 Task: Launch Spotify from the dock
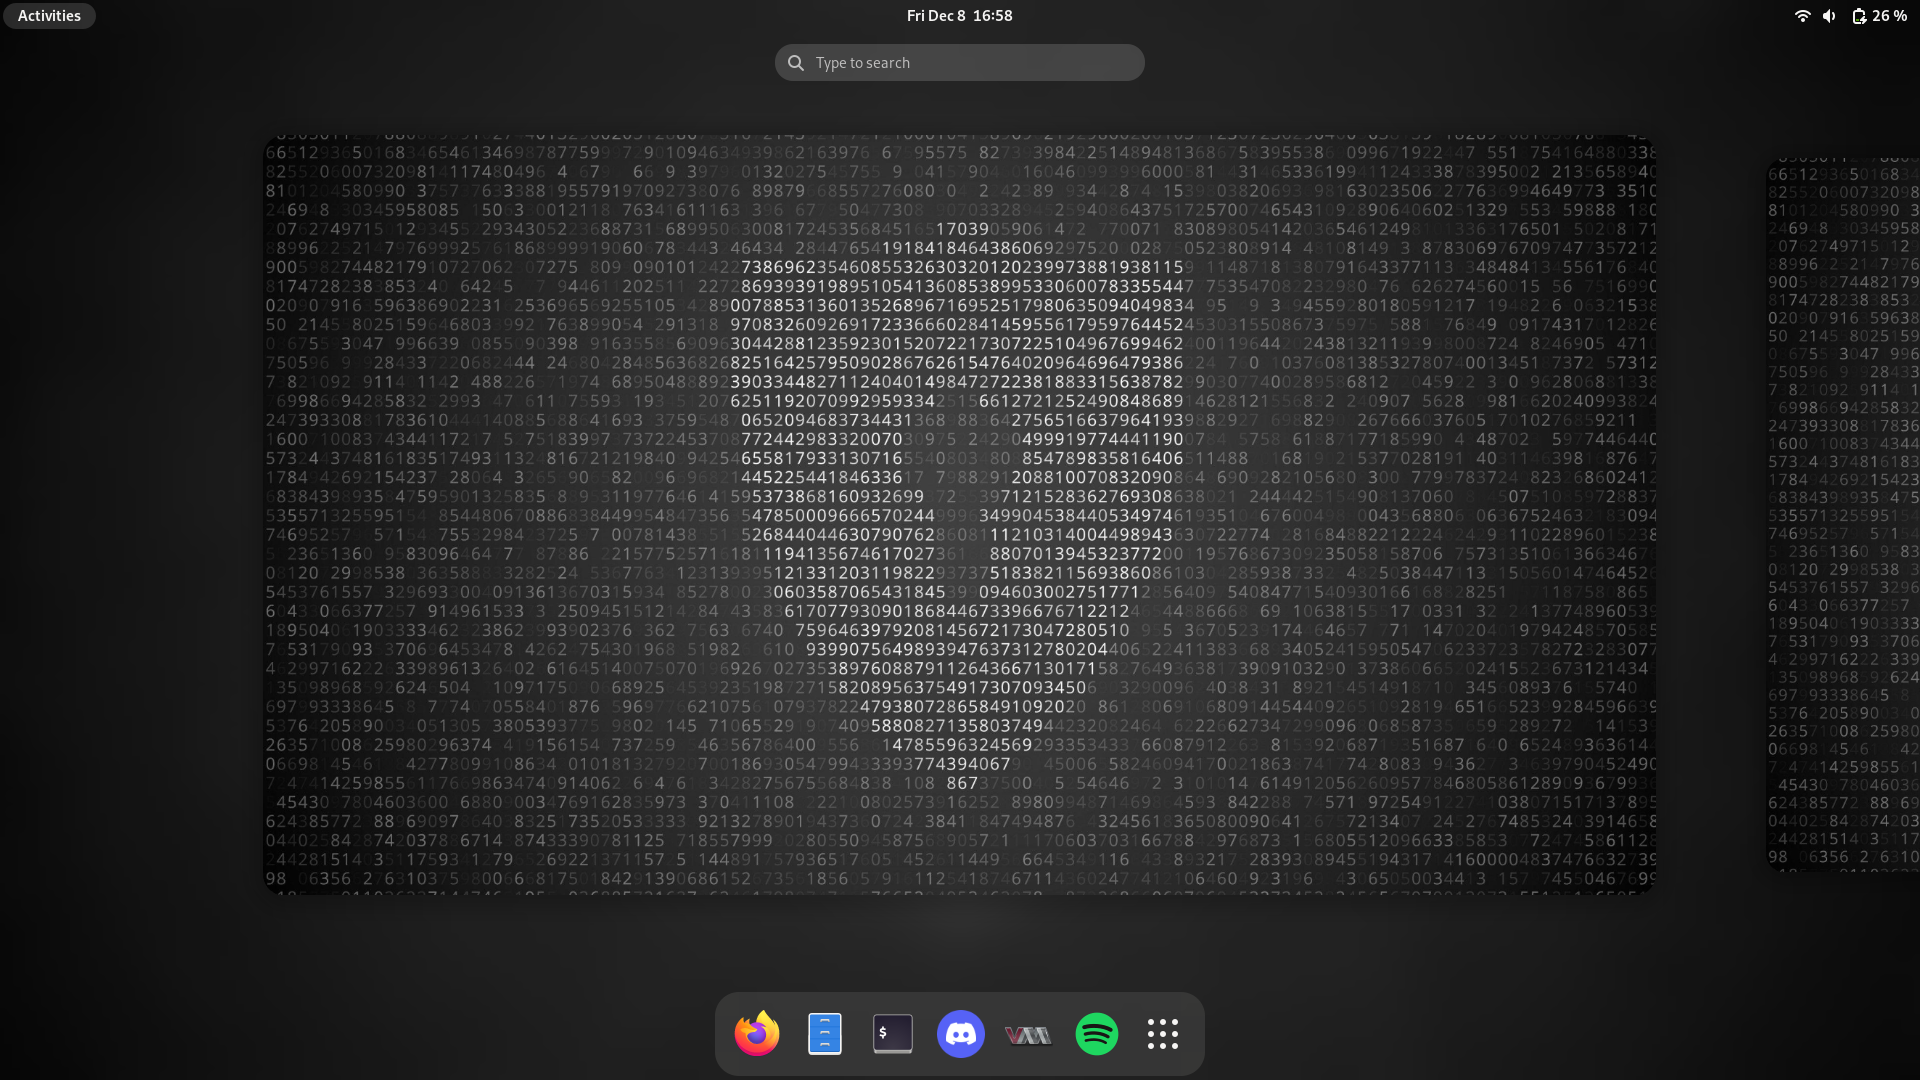(x=1097, y=1034)
